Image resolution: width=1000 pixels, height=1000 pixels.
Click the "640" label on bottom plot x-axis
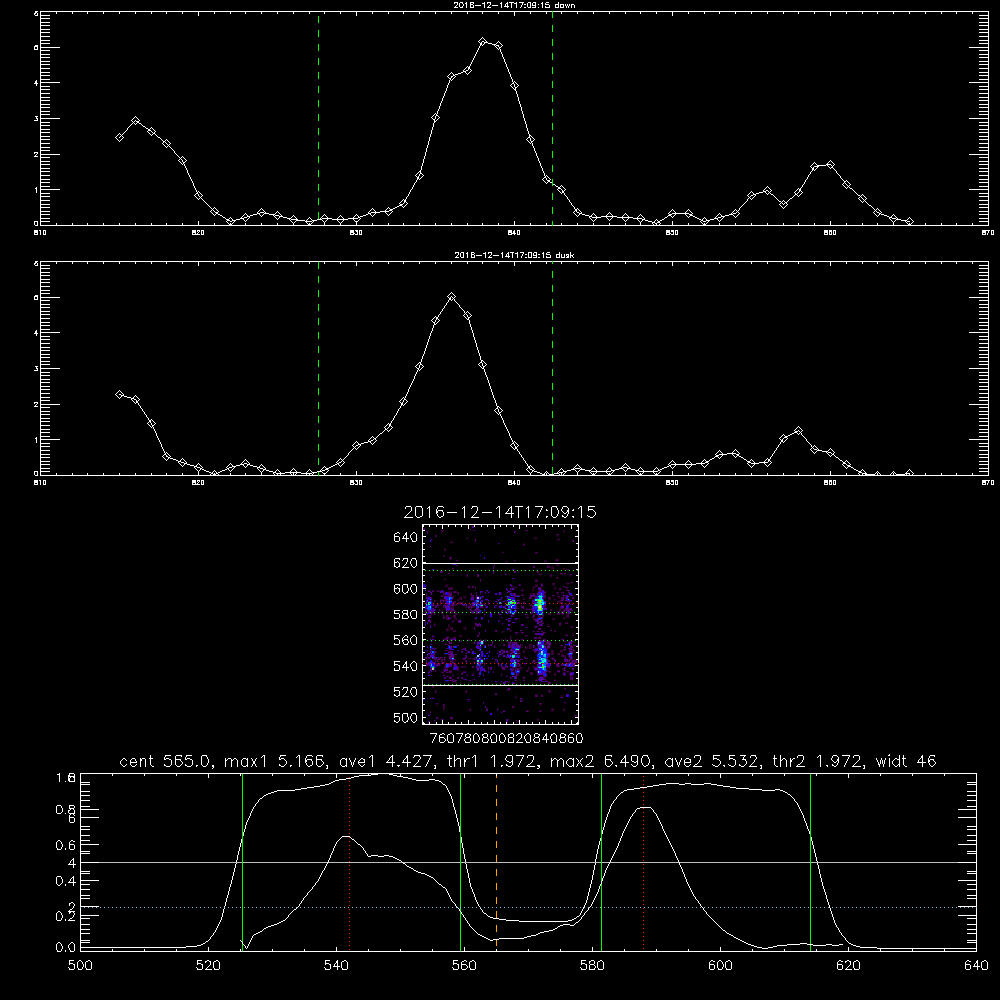(x=976, y=966)
